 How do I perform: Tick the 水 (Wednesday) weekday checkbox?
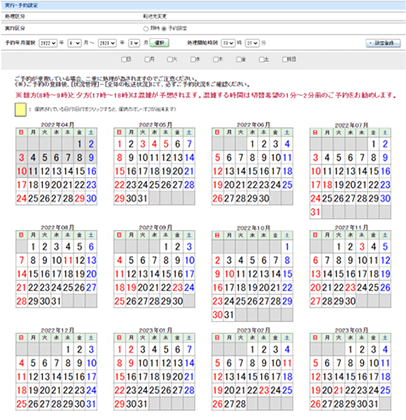pyautogui.click(x=193, y=59)
